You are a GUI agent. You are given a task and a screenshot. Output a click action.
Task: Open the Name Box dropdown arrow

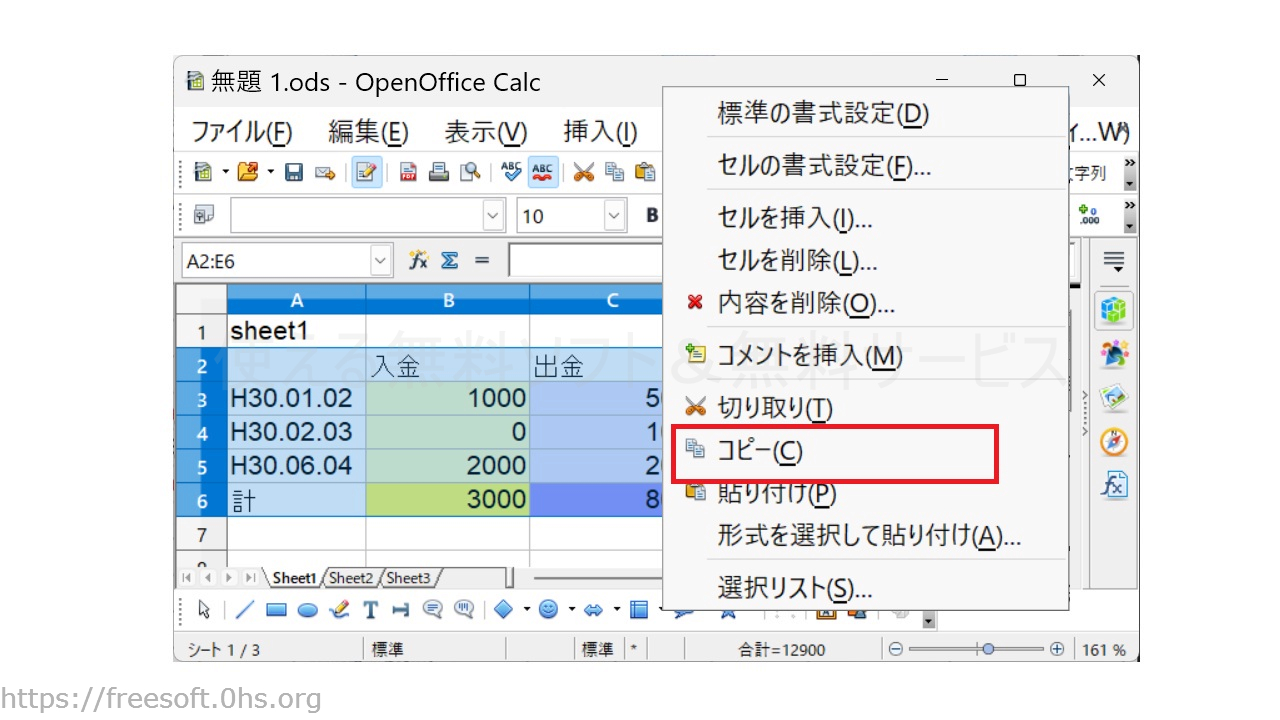pos(380,261)
